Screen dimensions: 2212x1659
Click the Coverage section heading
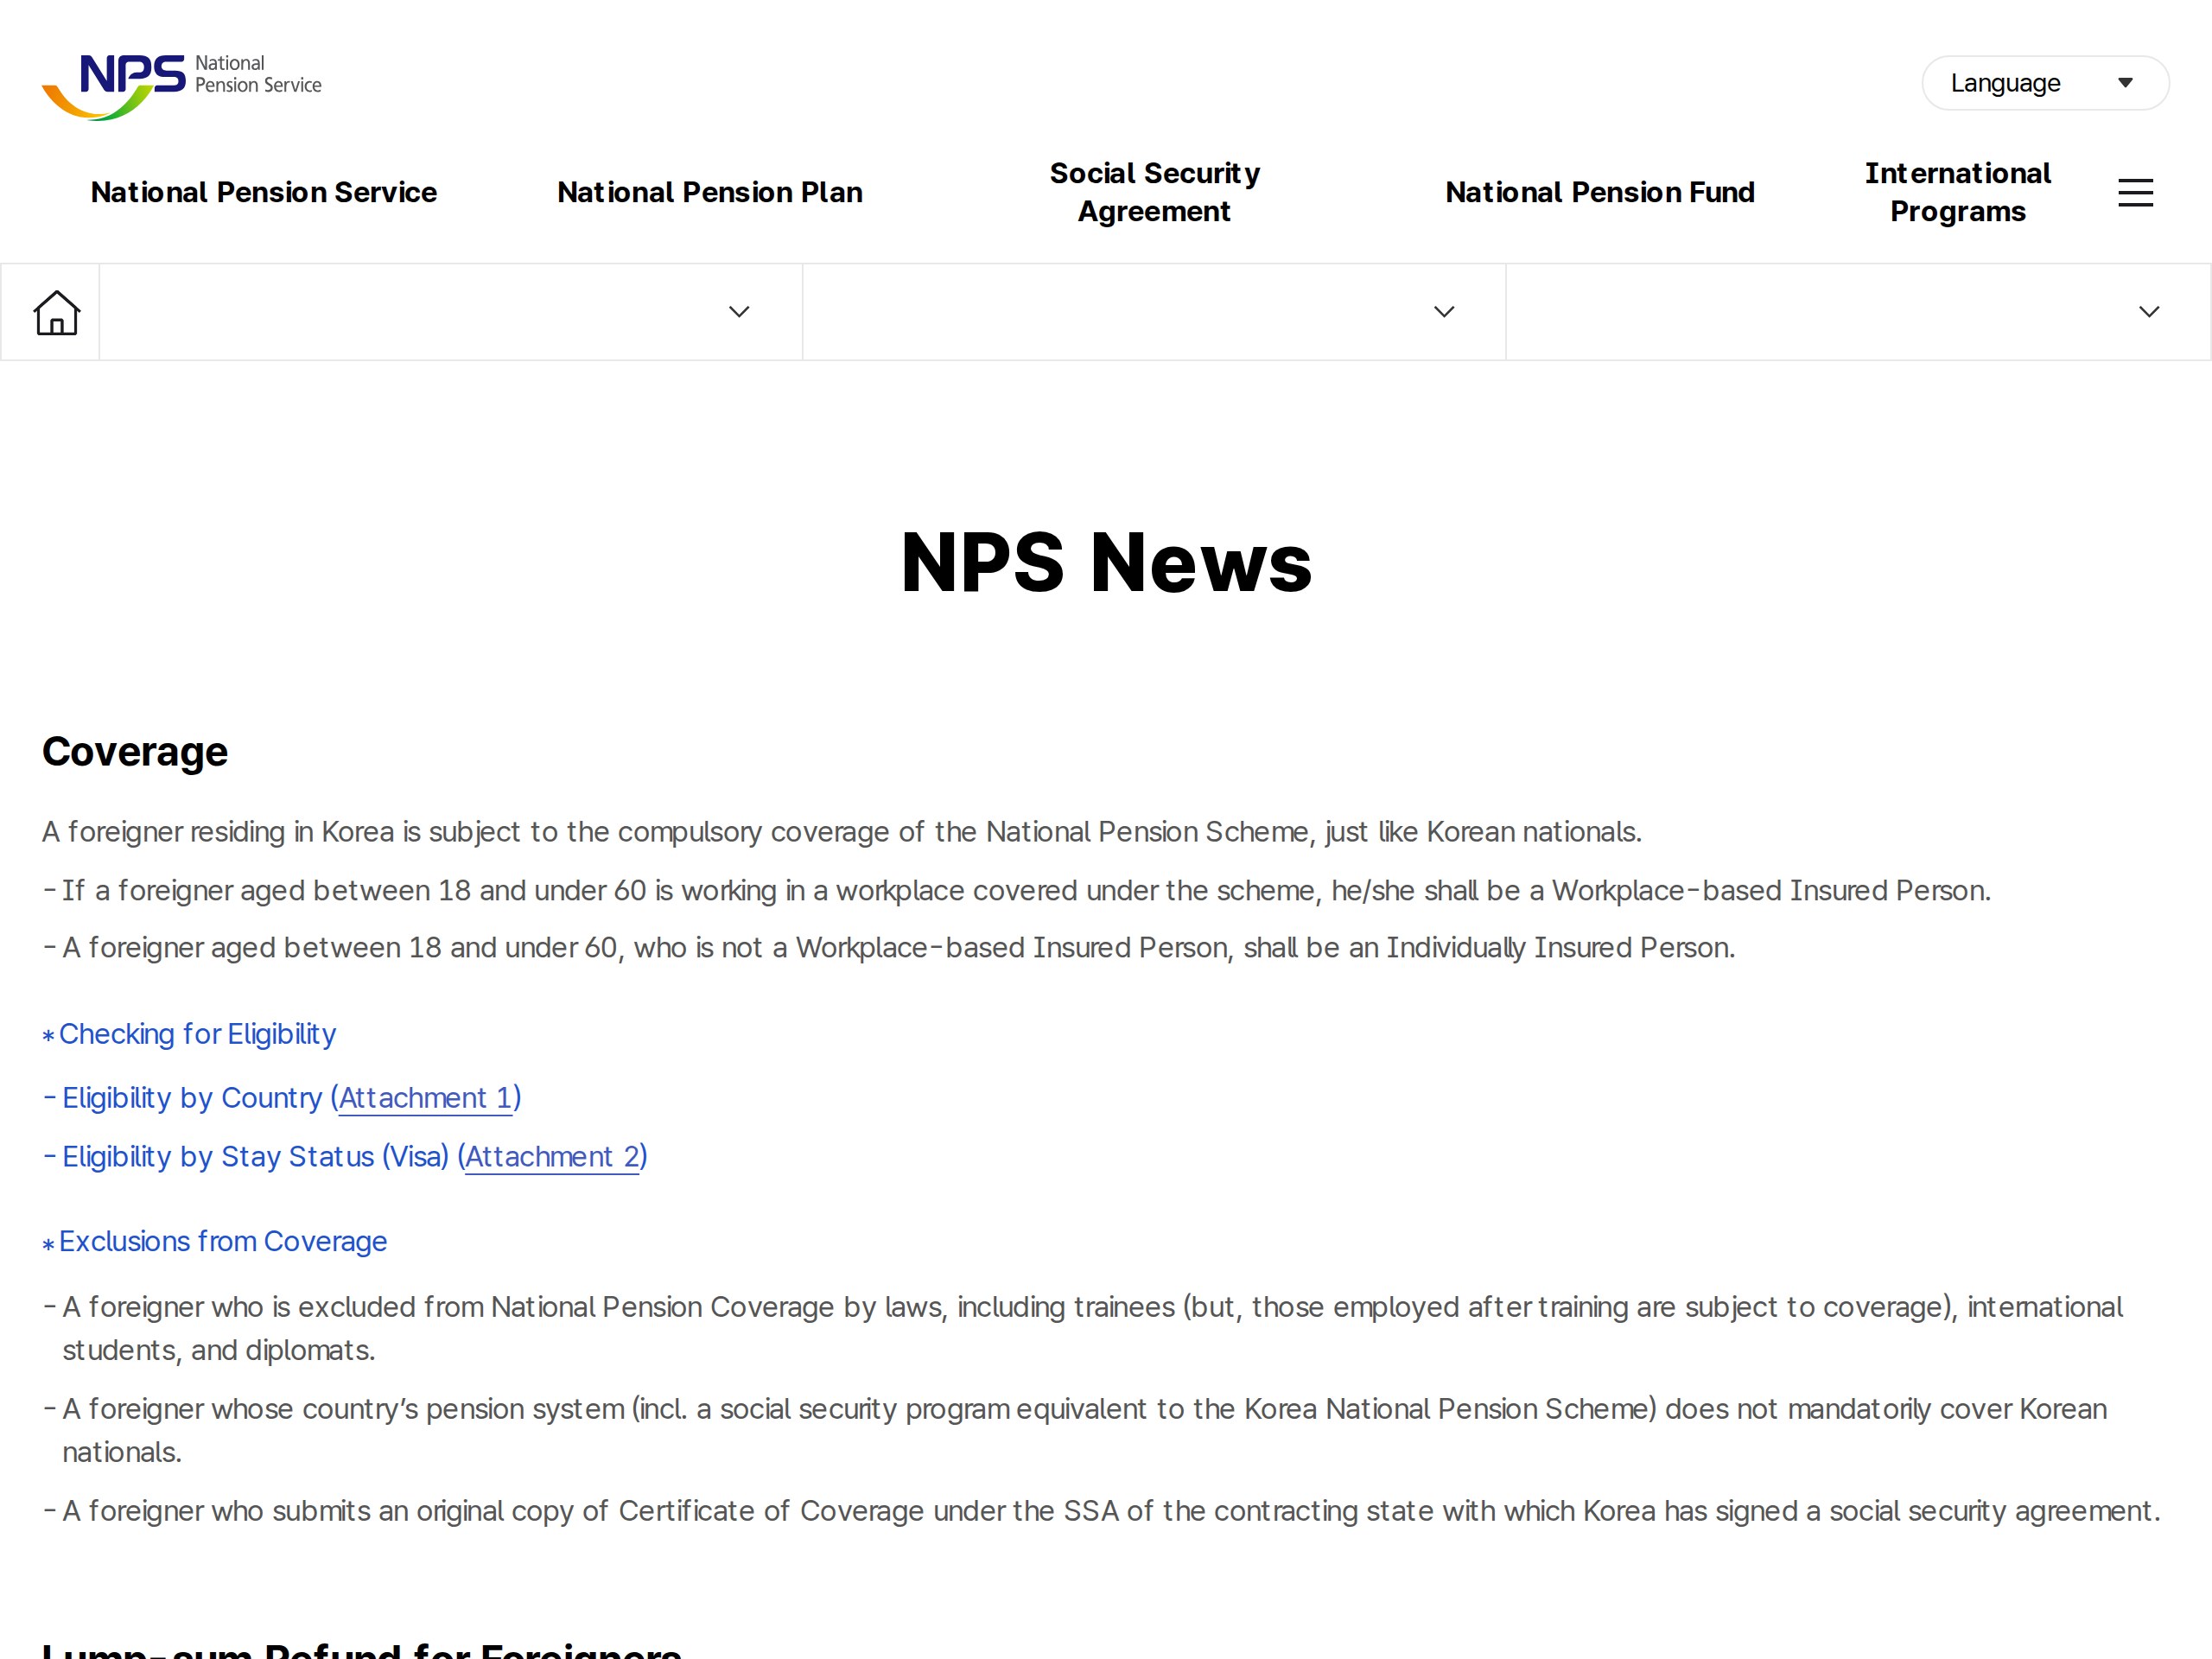point(135,752)
